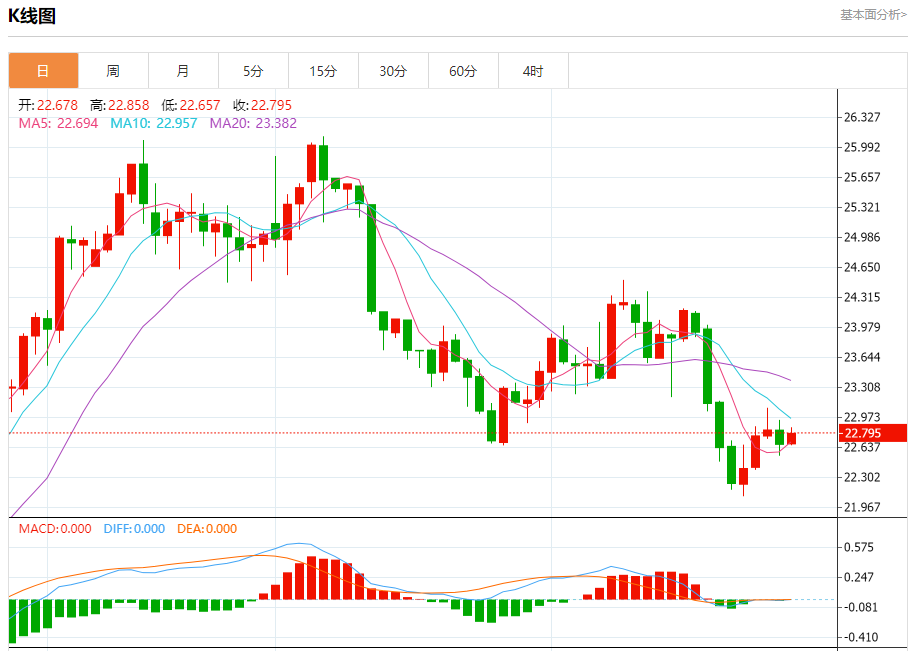Image resolution: width=917 pixels, height=651 pixels.
Task: Click the 23.308 price axis label
Action: (862, 387)
